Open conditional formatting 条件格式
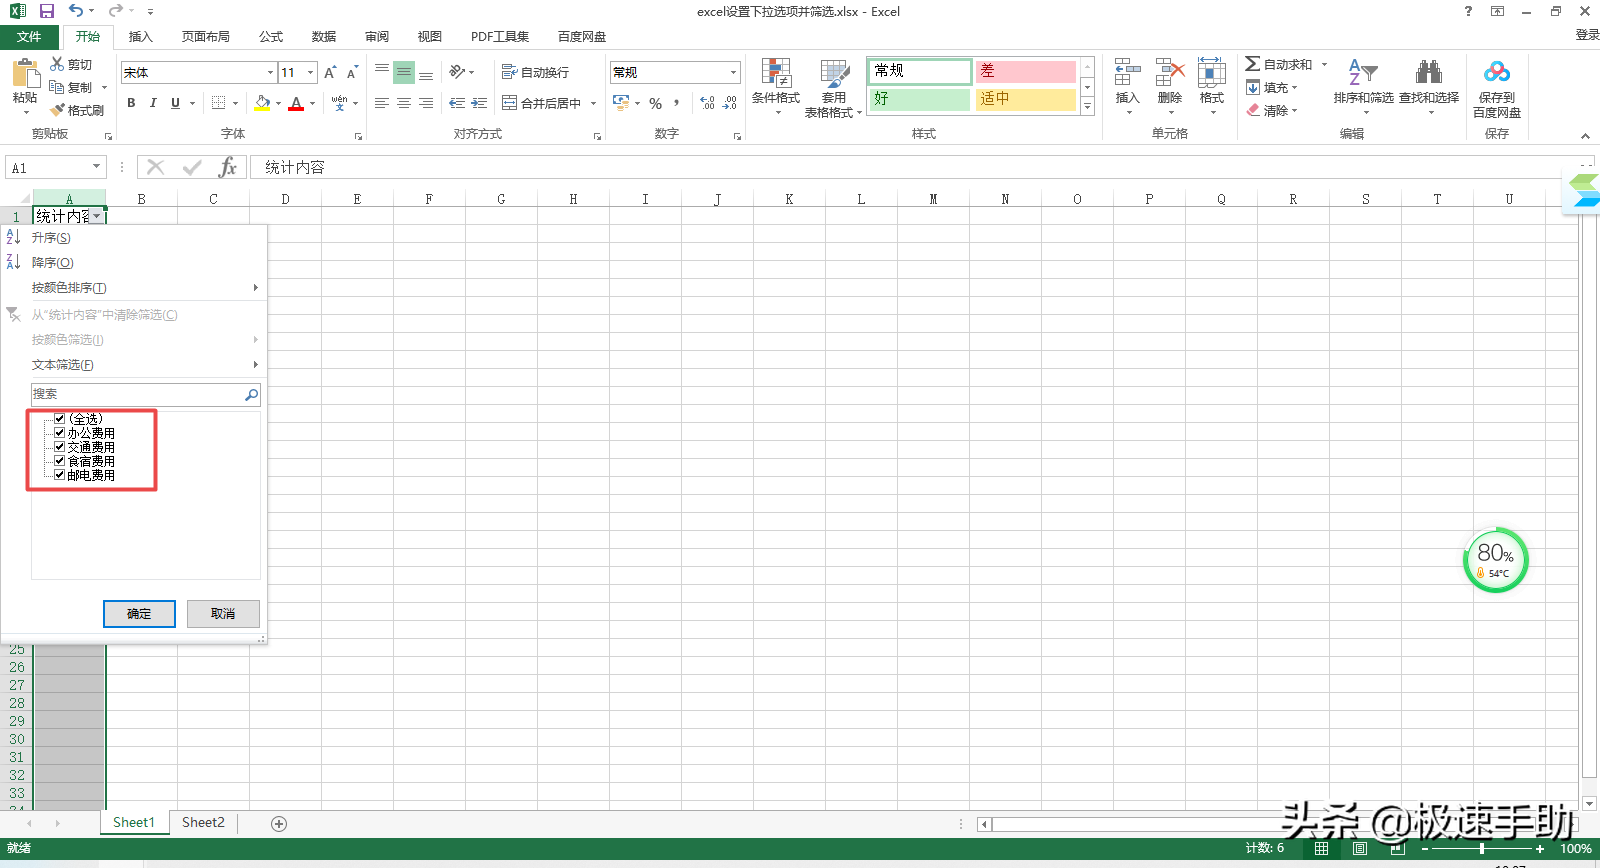1600x868 pixels. (776, 87)
